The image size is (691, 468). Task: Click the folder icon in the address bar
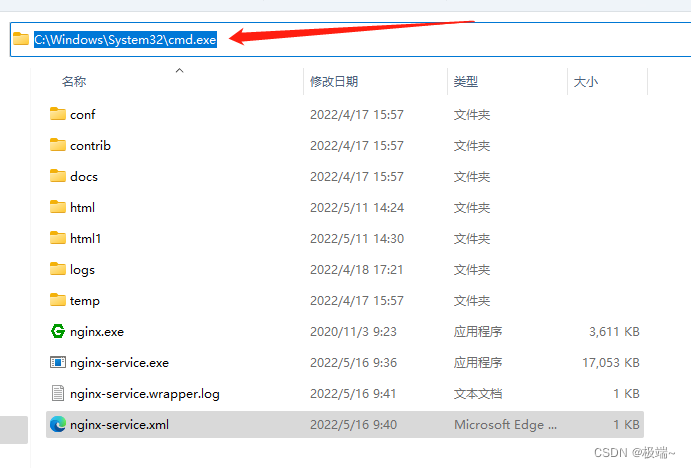click(x=21, y=39)
